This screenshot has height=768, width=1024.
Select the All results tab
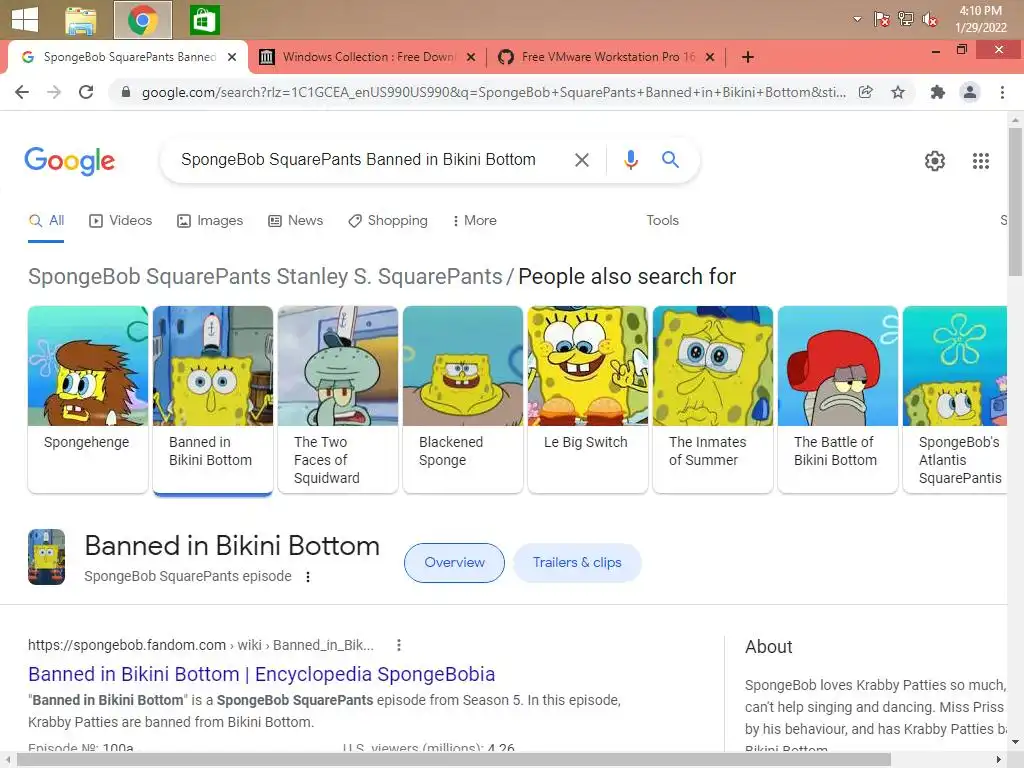[x=46, y=221]
